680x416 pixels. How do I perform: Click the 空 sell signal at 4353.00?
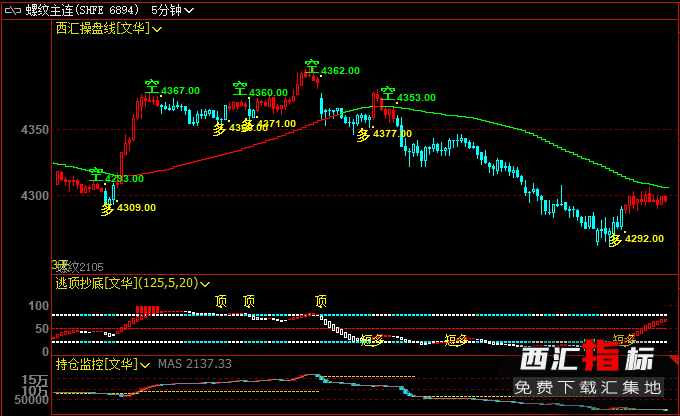388,93
